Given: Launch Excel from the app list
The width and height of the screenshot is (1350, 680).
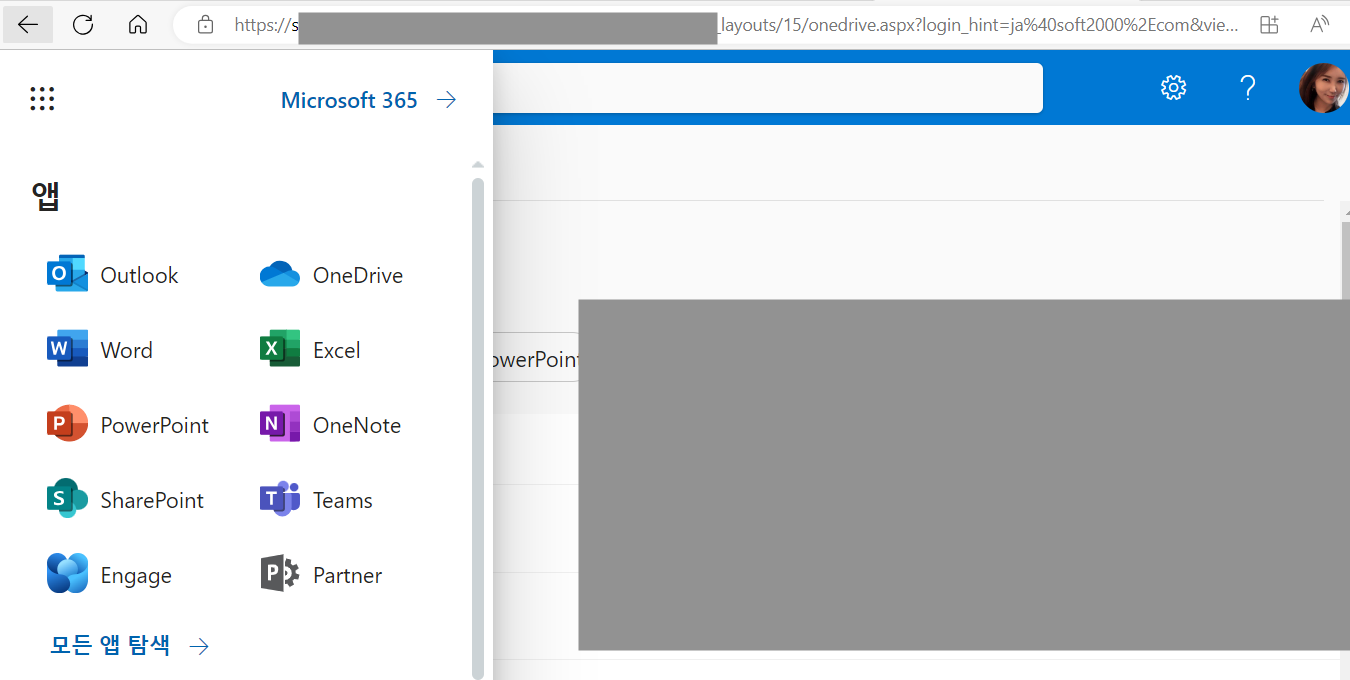Looking at the screenshot, I should [x=310, y=350].
